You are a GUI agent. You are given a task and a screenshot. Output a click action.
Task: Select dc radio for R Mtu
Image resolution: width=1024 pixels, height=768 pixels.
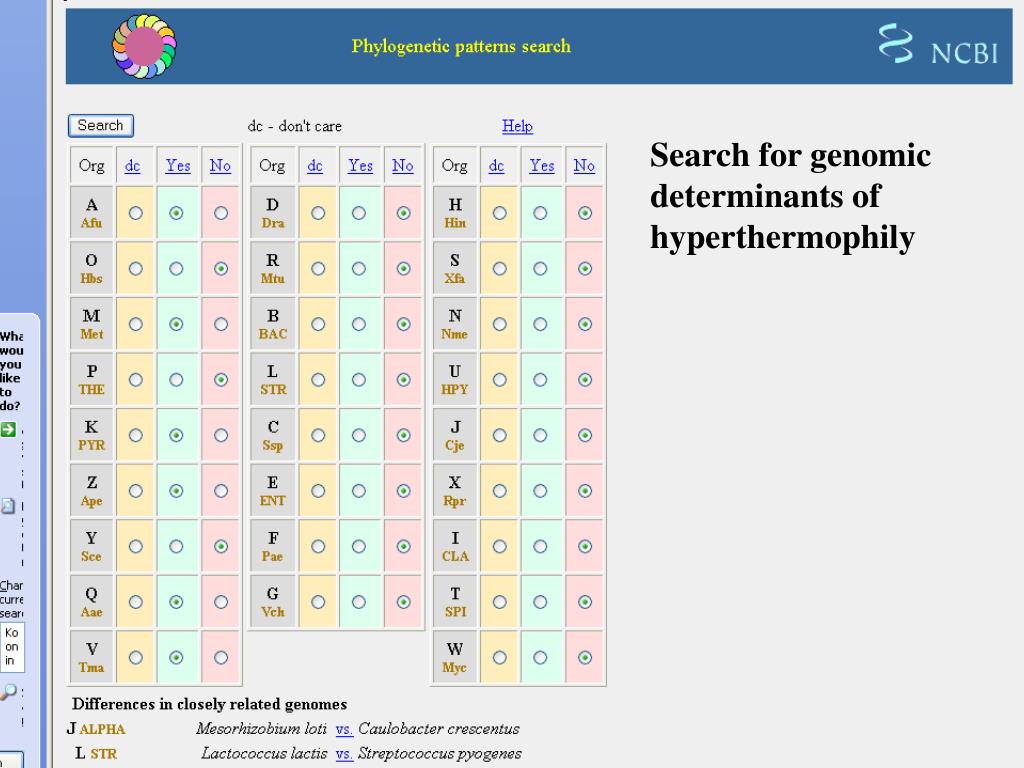[x=318, y=268]
